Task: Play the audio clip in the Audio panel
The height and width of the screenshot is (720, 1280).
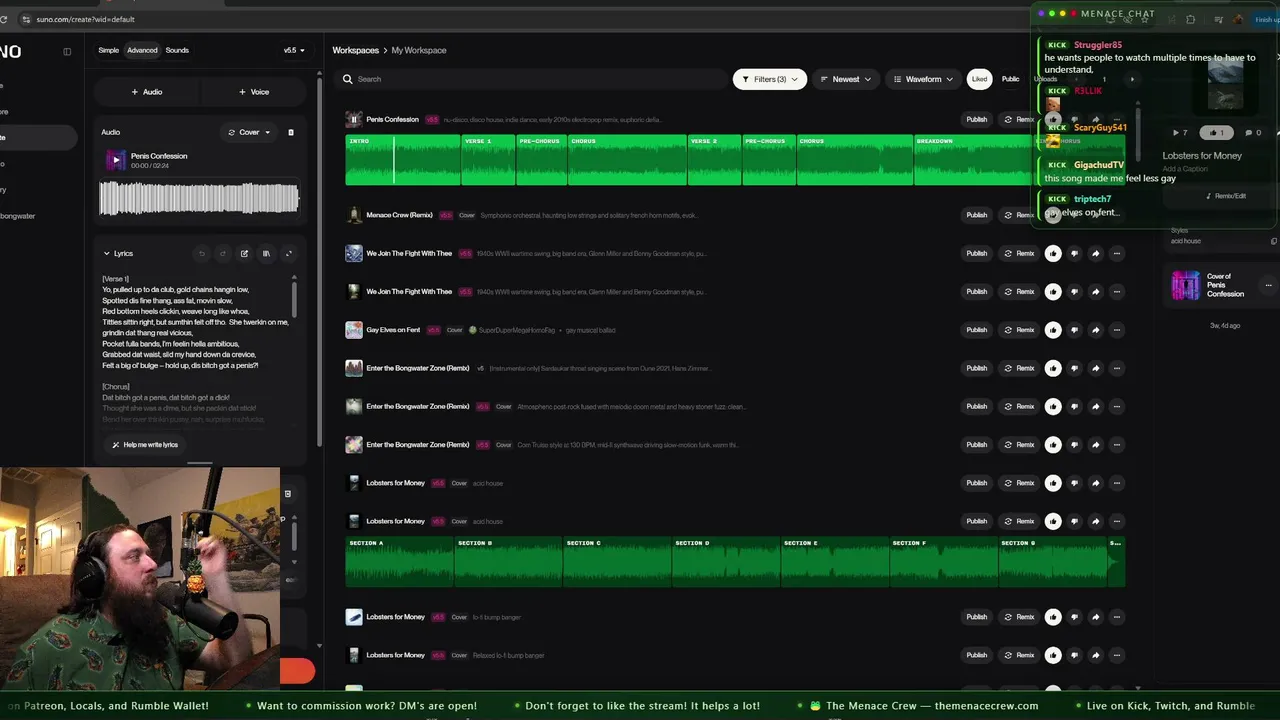Action: tap(115, 160)
